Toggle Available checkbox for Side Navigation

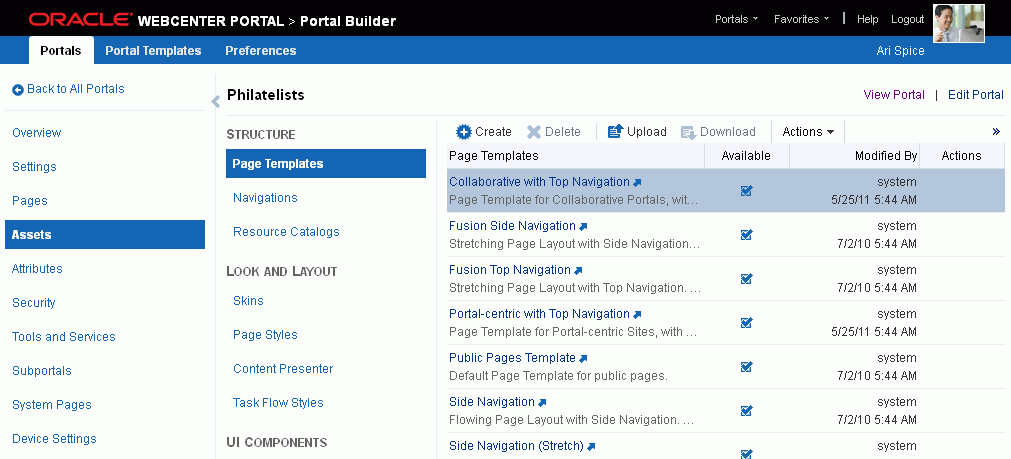[747, 410]
